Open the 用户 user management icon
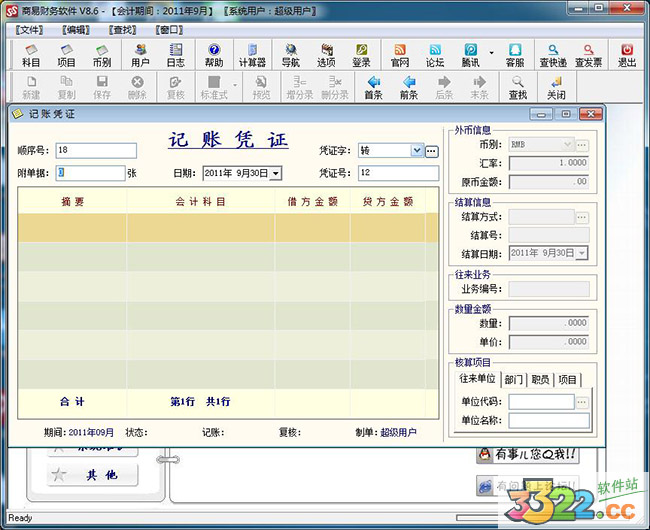The height and width of the screenshot is (530, 650). pyautogui.click(x=140, y=56)
